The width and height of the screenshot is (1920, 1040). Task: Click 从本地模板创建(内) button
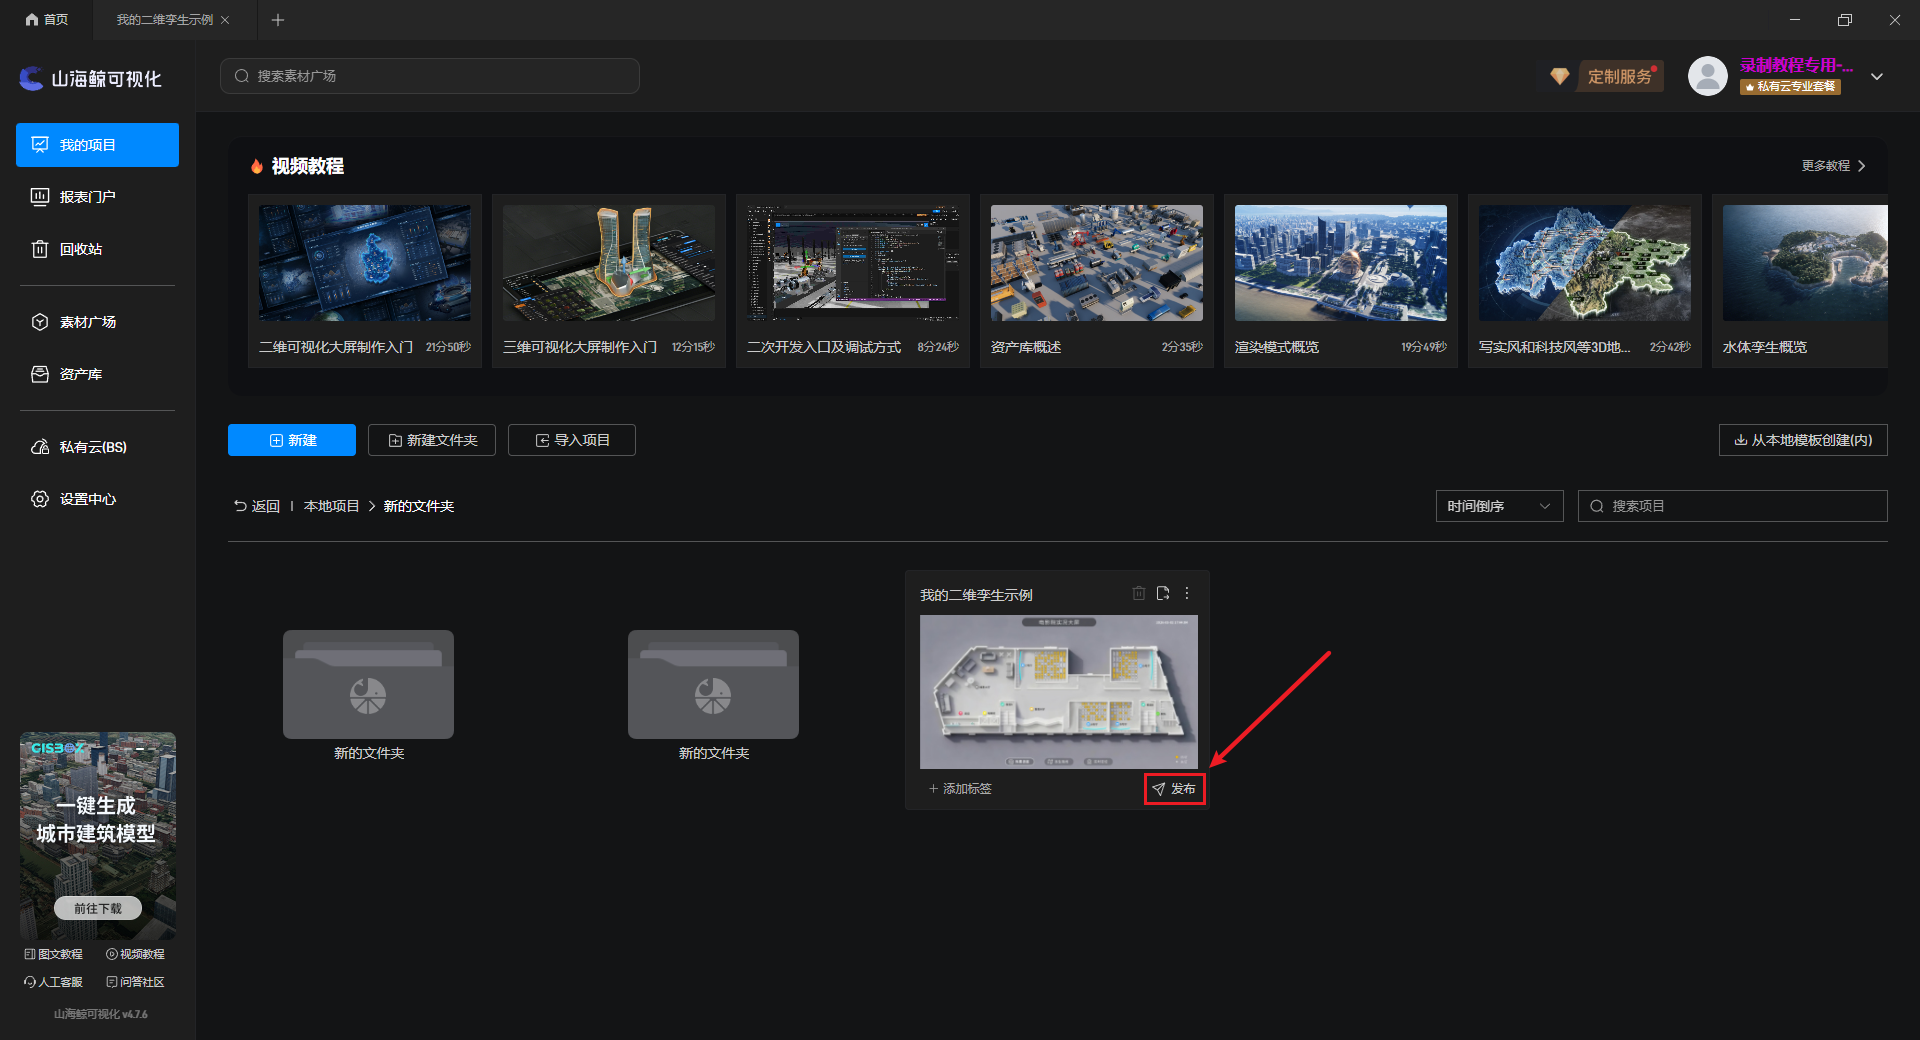pos(1803,440)
